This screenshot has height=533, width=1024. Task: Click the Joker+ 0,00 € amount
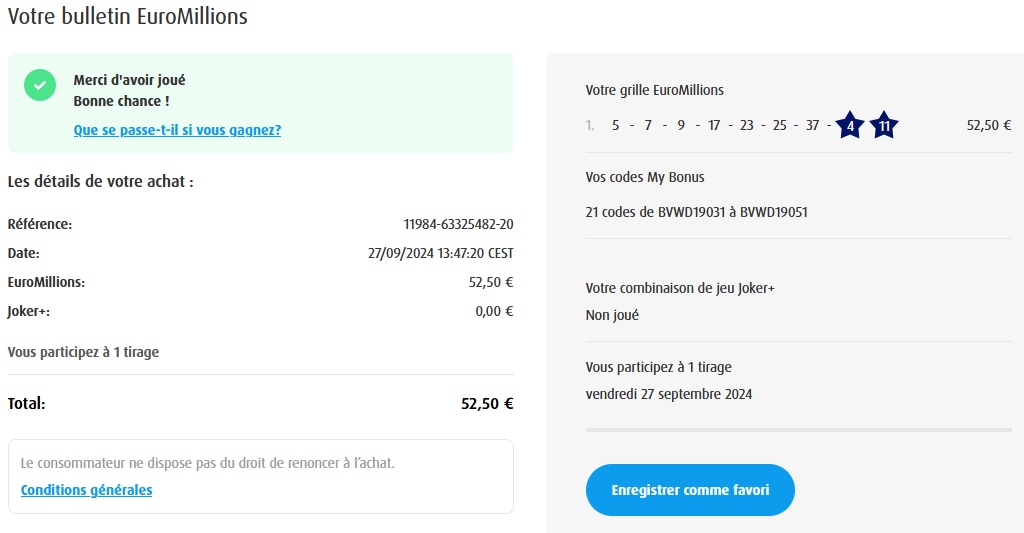pos(494,311)
